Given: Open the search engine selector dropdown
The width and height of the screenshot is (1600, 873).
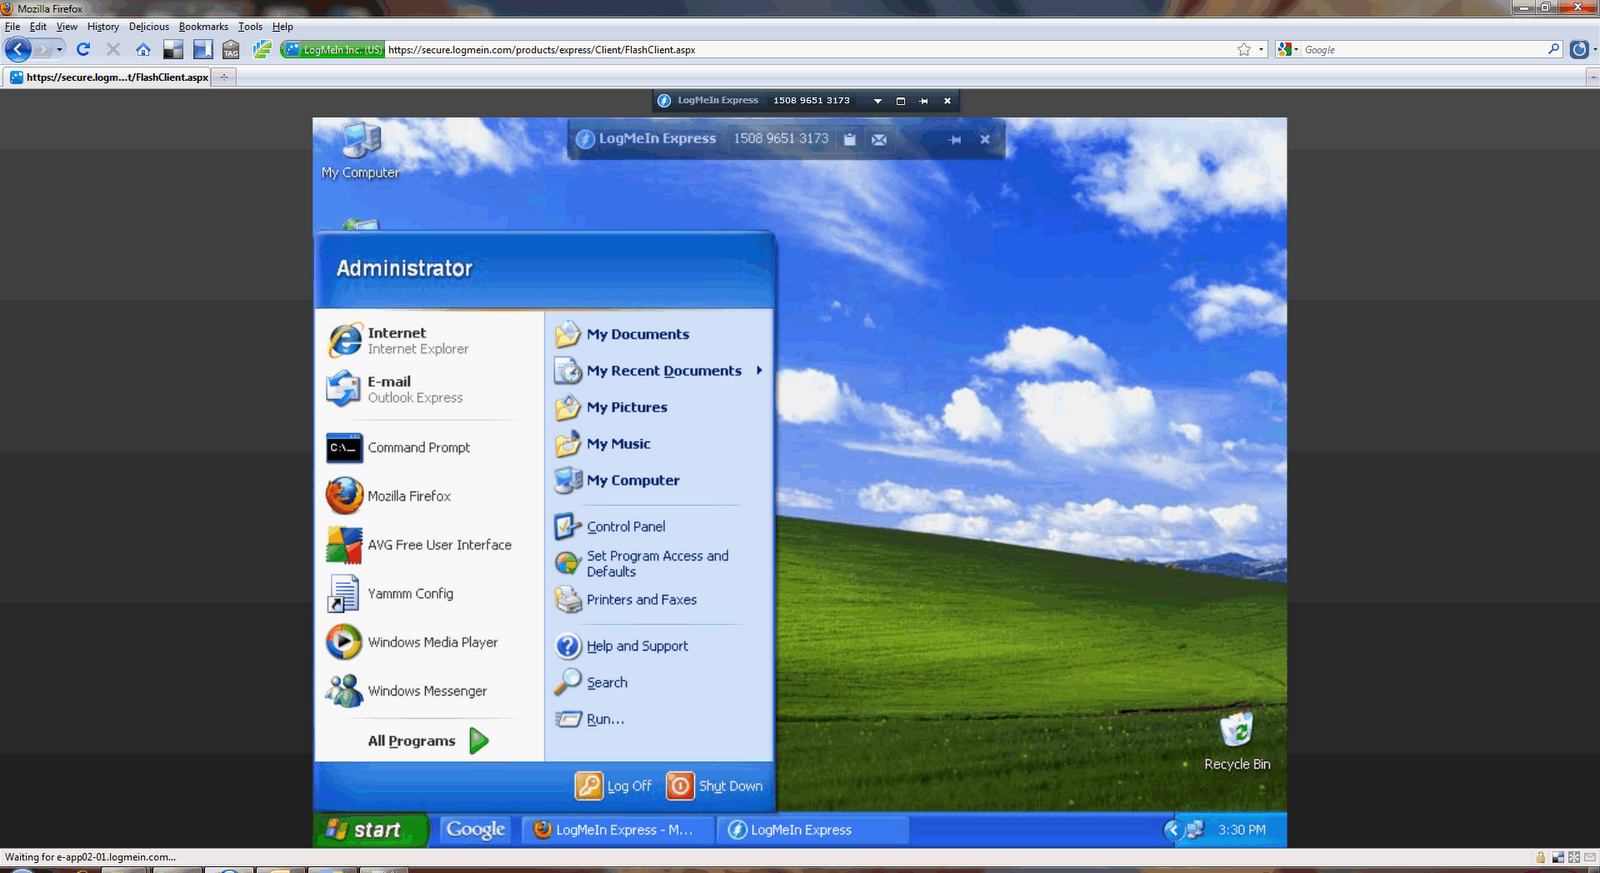Looking at the screenshot, I should click(x=1288, y=49).
